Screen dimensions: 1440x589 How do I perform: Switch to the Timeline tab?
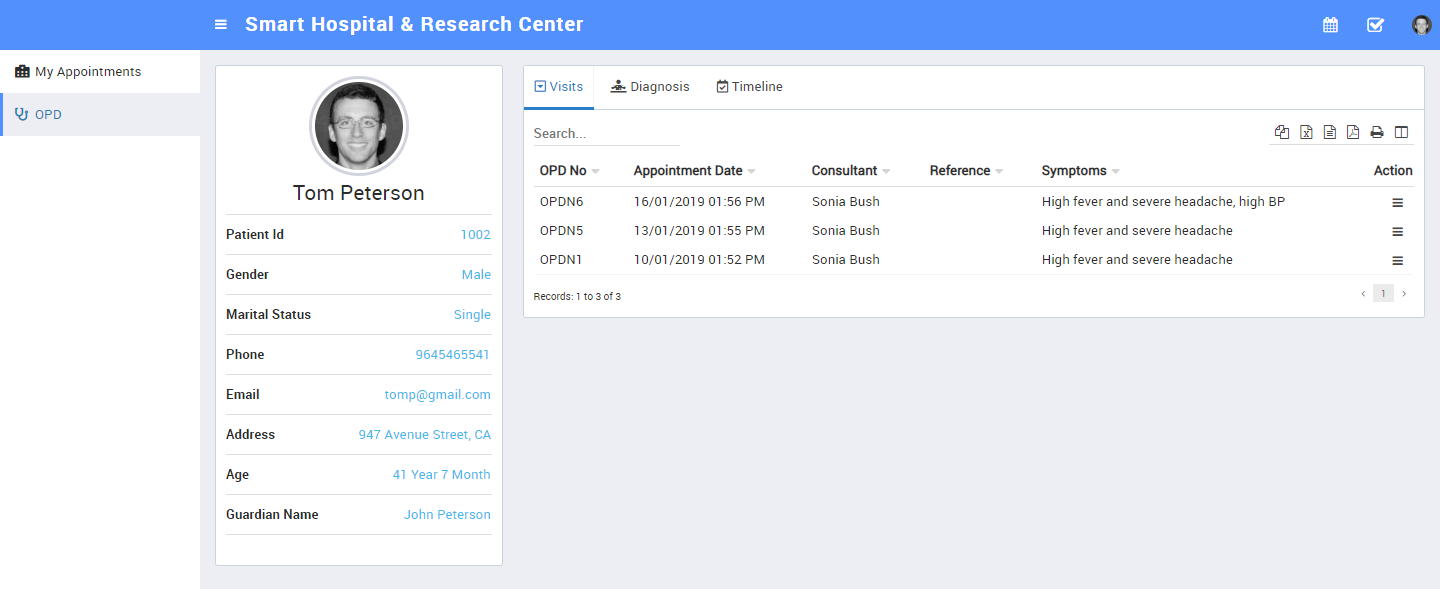(x=749, y=87)
